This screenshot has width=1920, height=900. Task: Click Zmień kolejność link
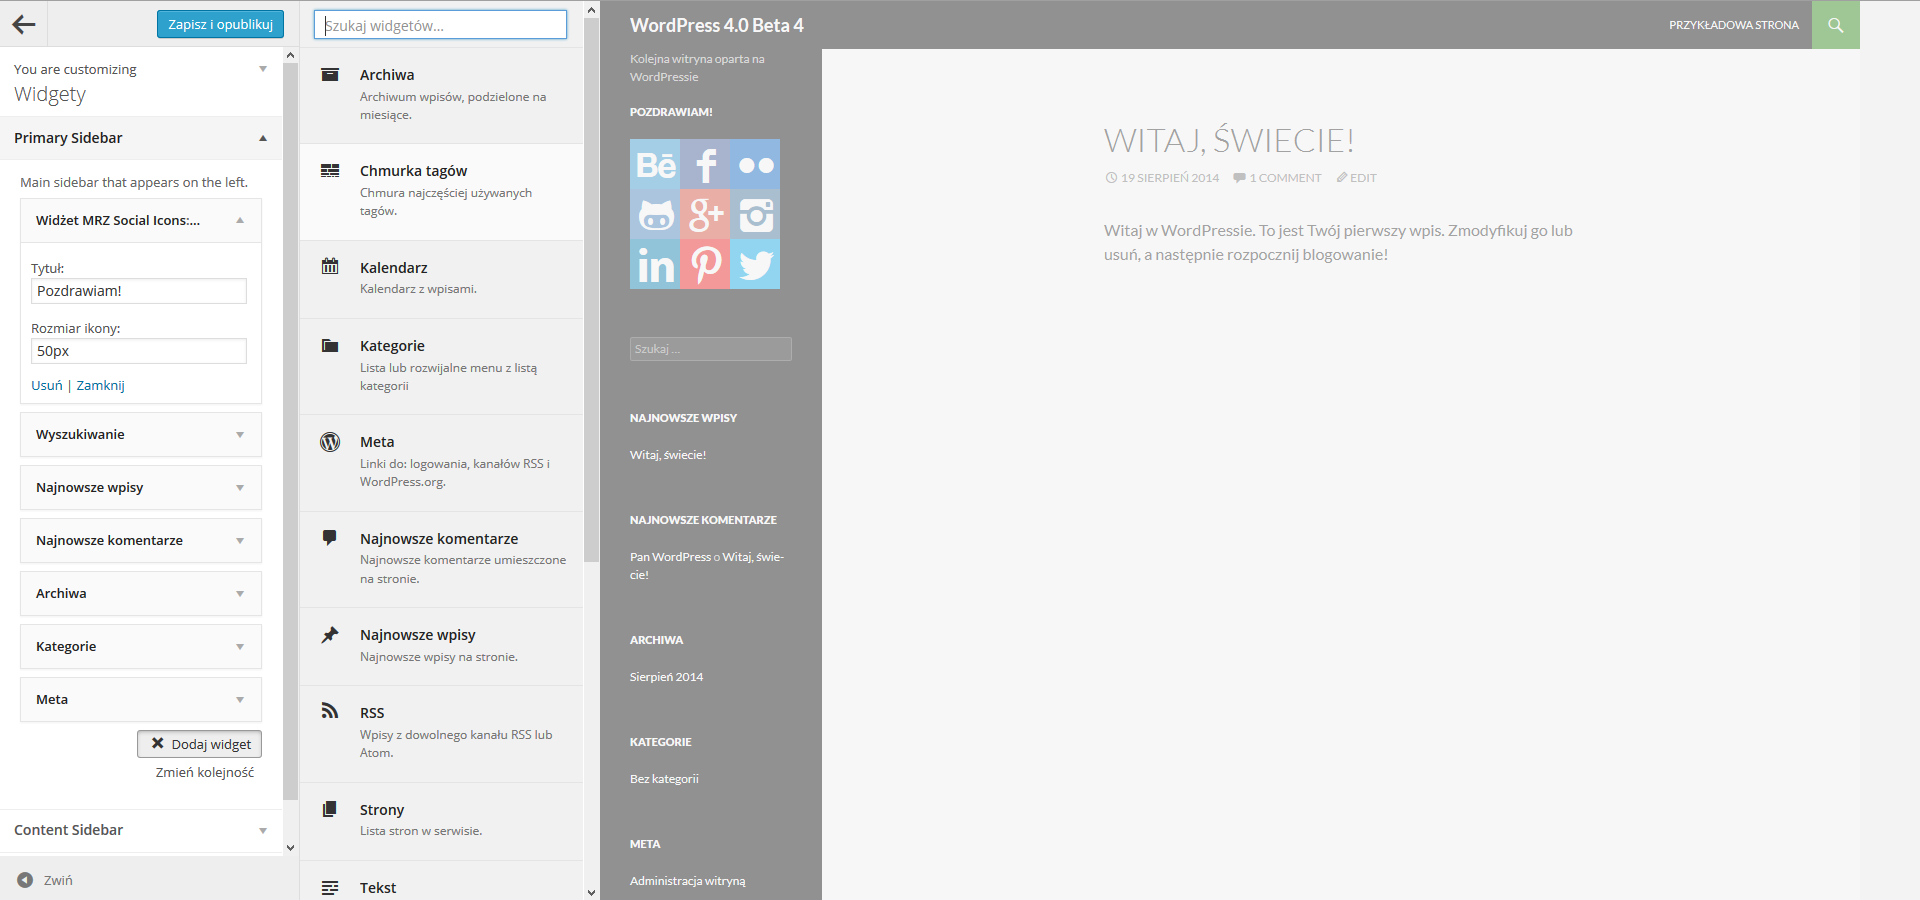tap(205, 773)
